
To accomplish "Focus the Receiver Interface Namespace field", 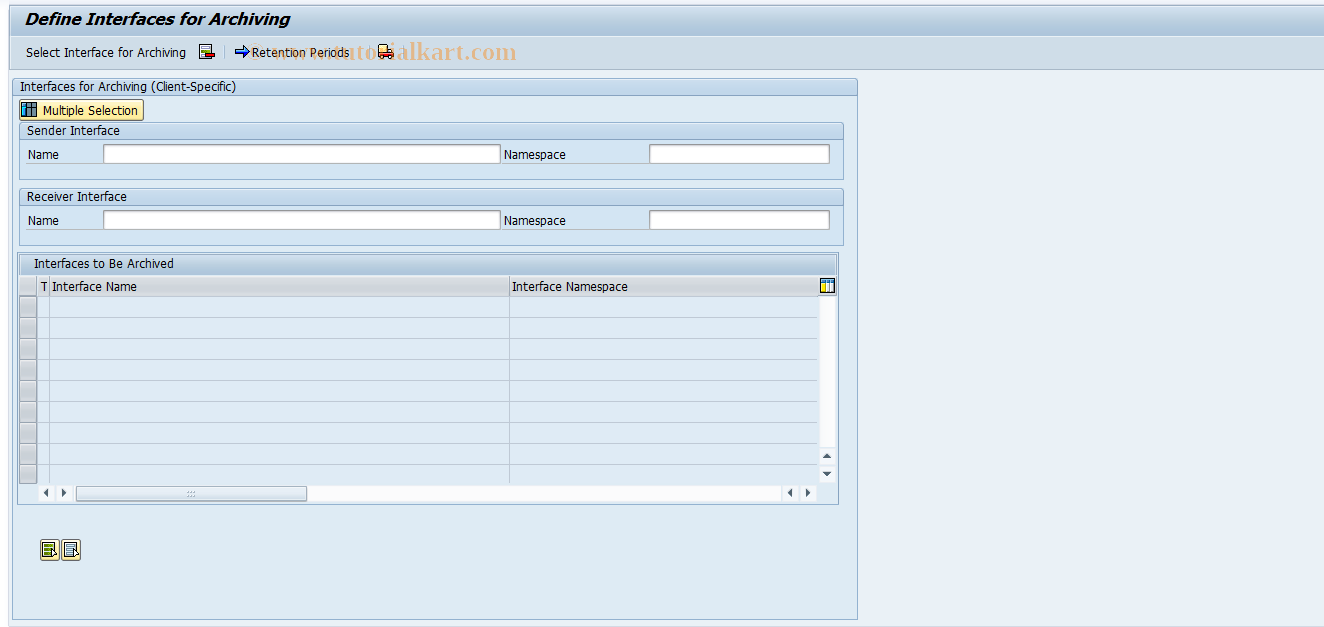I will pyautogui.click(x=739, y=220).
